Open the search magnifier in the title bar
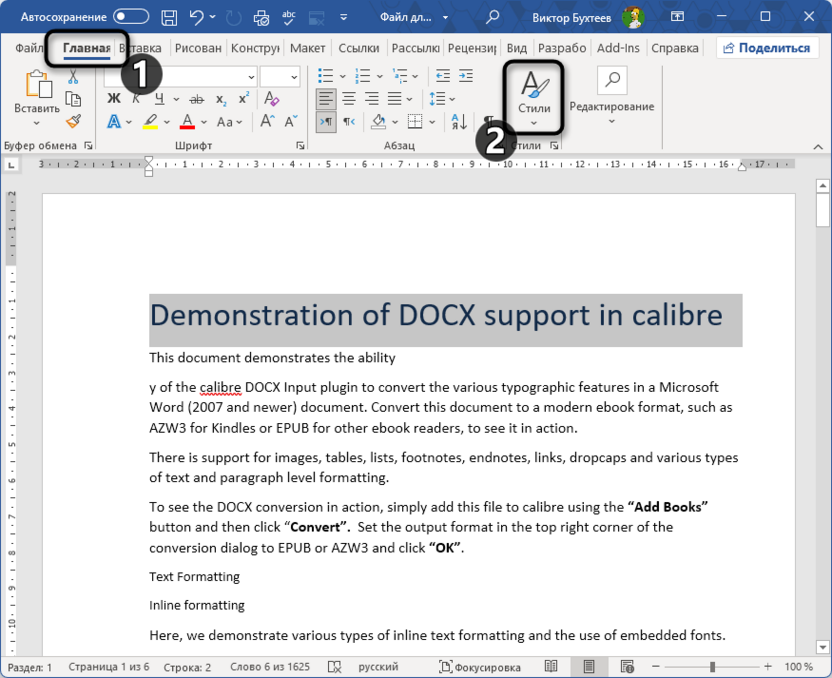 point(492,17)
